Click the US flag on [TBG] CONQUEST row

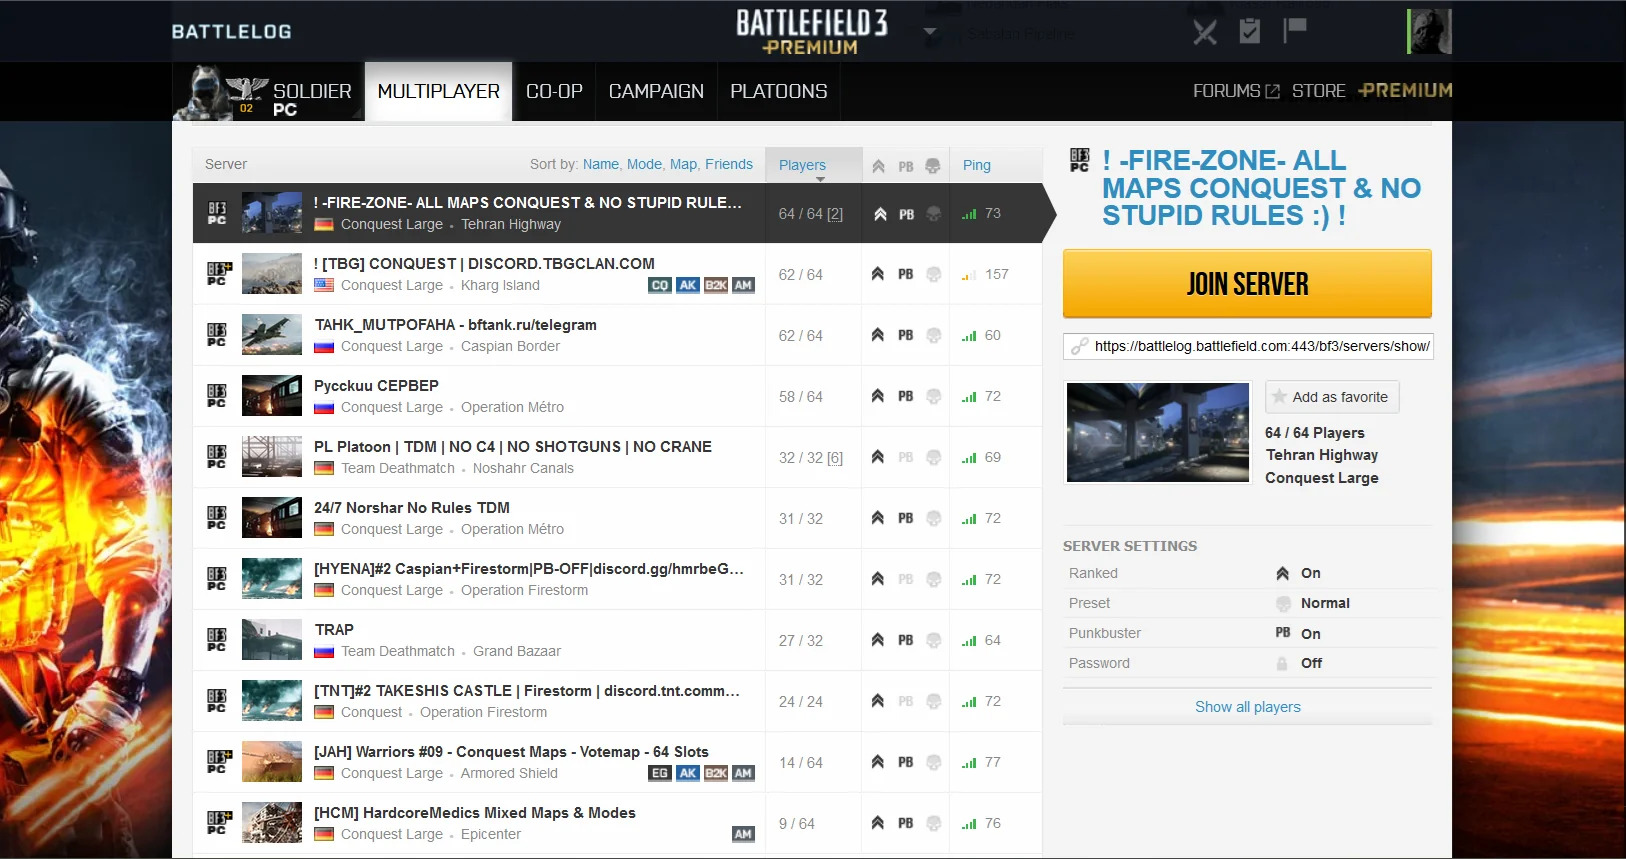[324, 285]
